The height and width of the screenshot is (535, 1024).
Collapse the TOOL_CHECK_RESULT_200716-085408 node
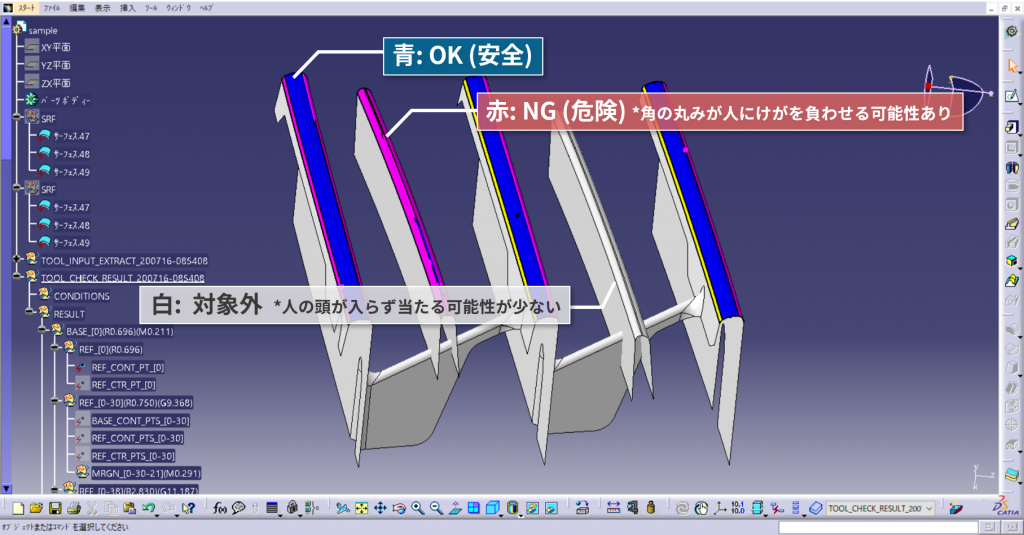click(18, 278)
